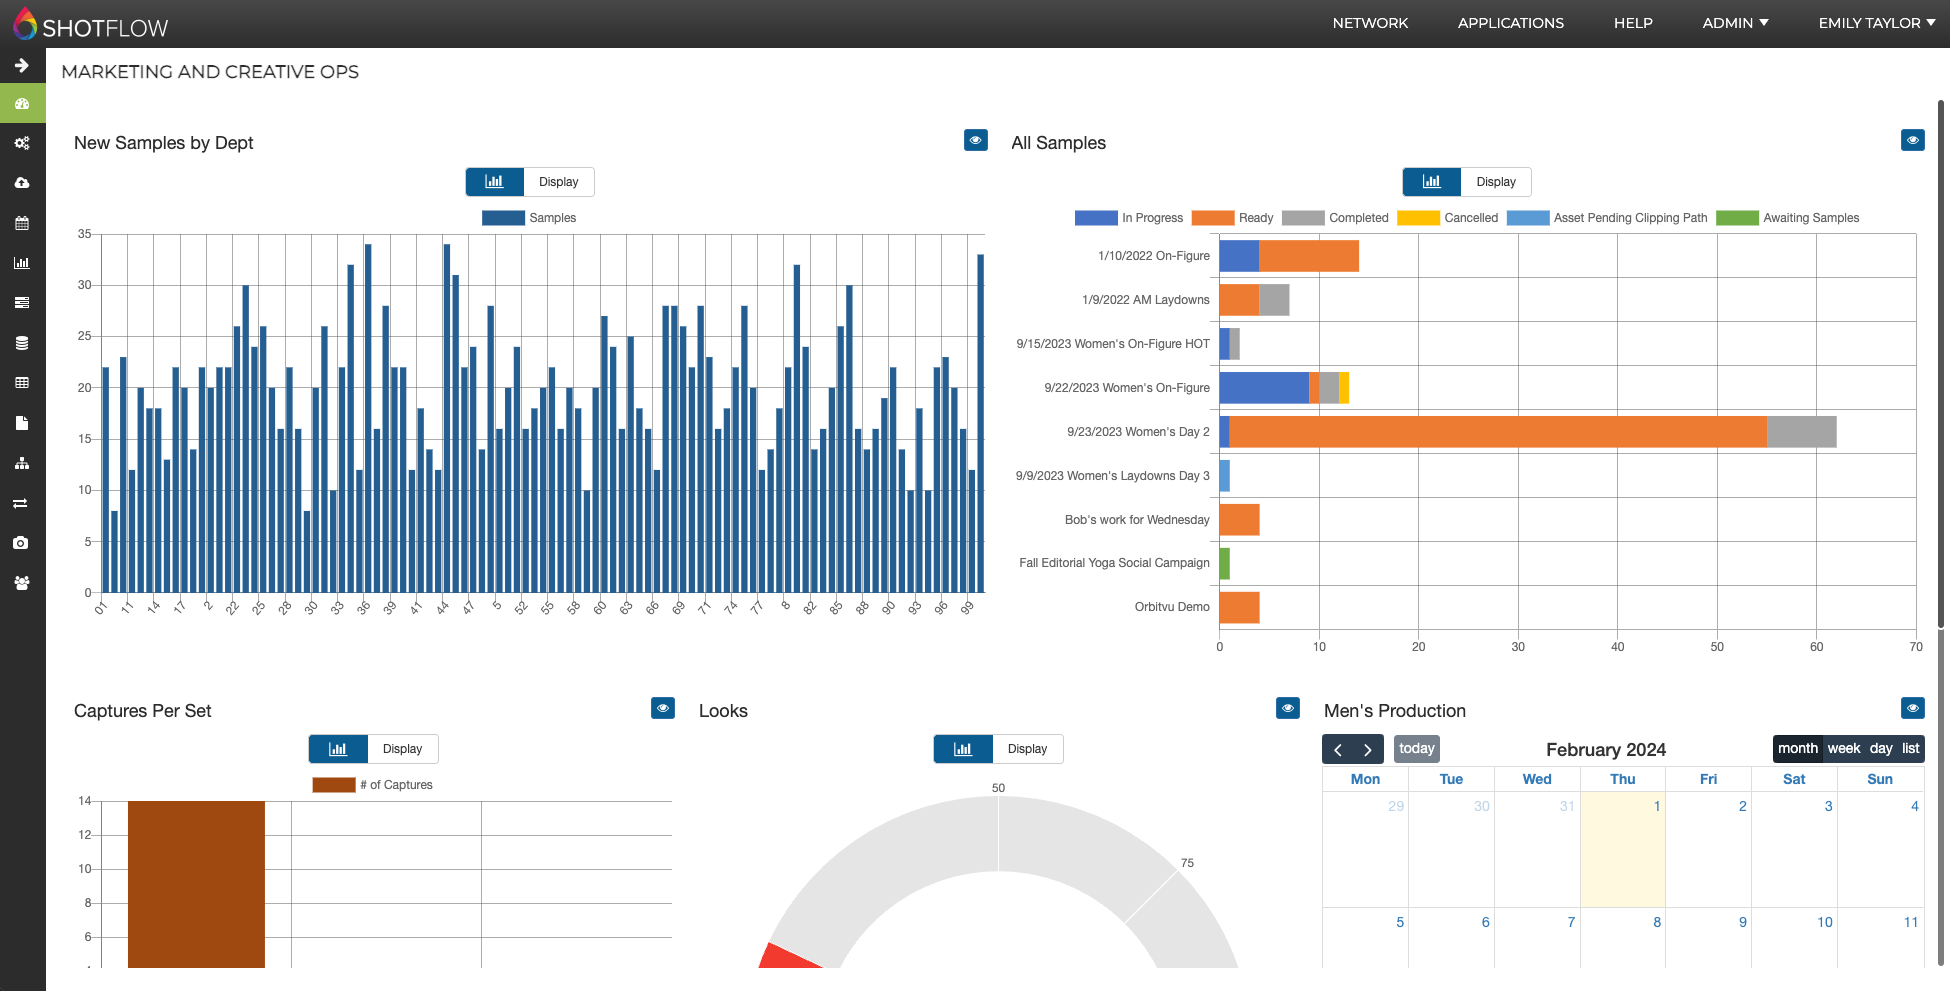Image resolution: width=1950 pixels, height=991 pixels.
Task: Go to next month in calendar
Action: 1368,749
